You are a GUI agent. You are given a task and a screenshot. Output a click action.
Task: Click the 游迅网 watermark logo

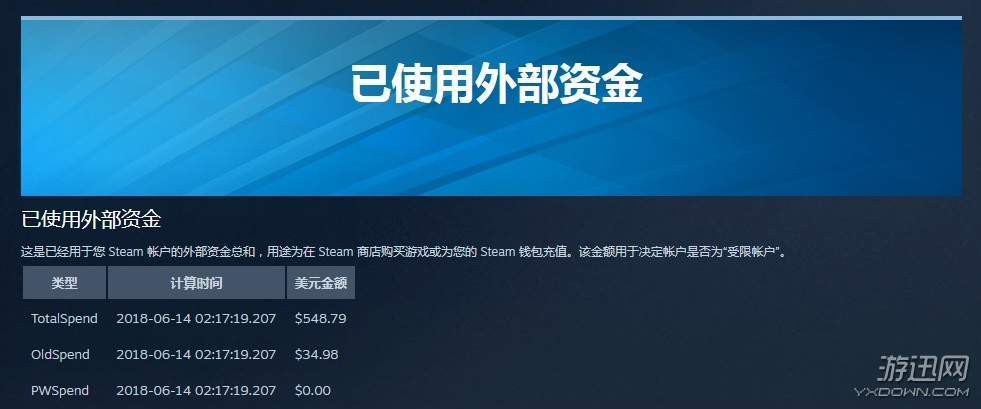[923, 368]
